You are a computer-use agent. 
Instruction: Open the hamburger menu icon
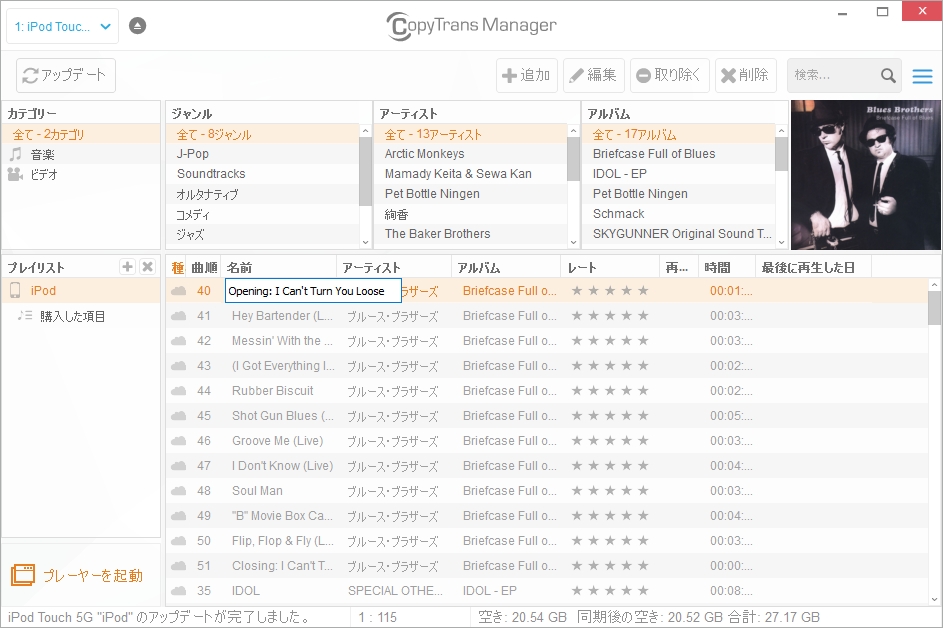click(x=922, y=76)
